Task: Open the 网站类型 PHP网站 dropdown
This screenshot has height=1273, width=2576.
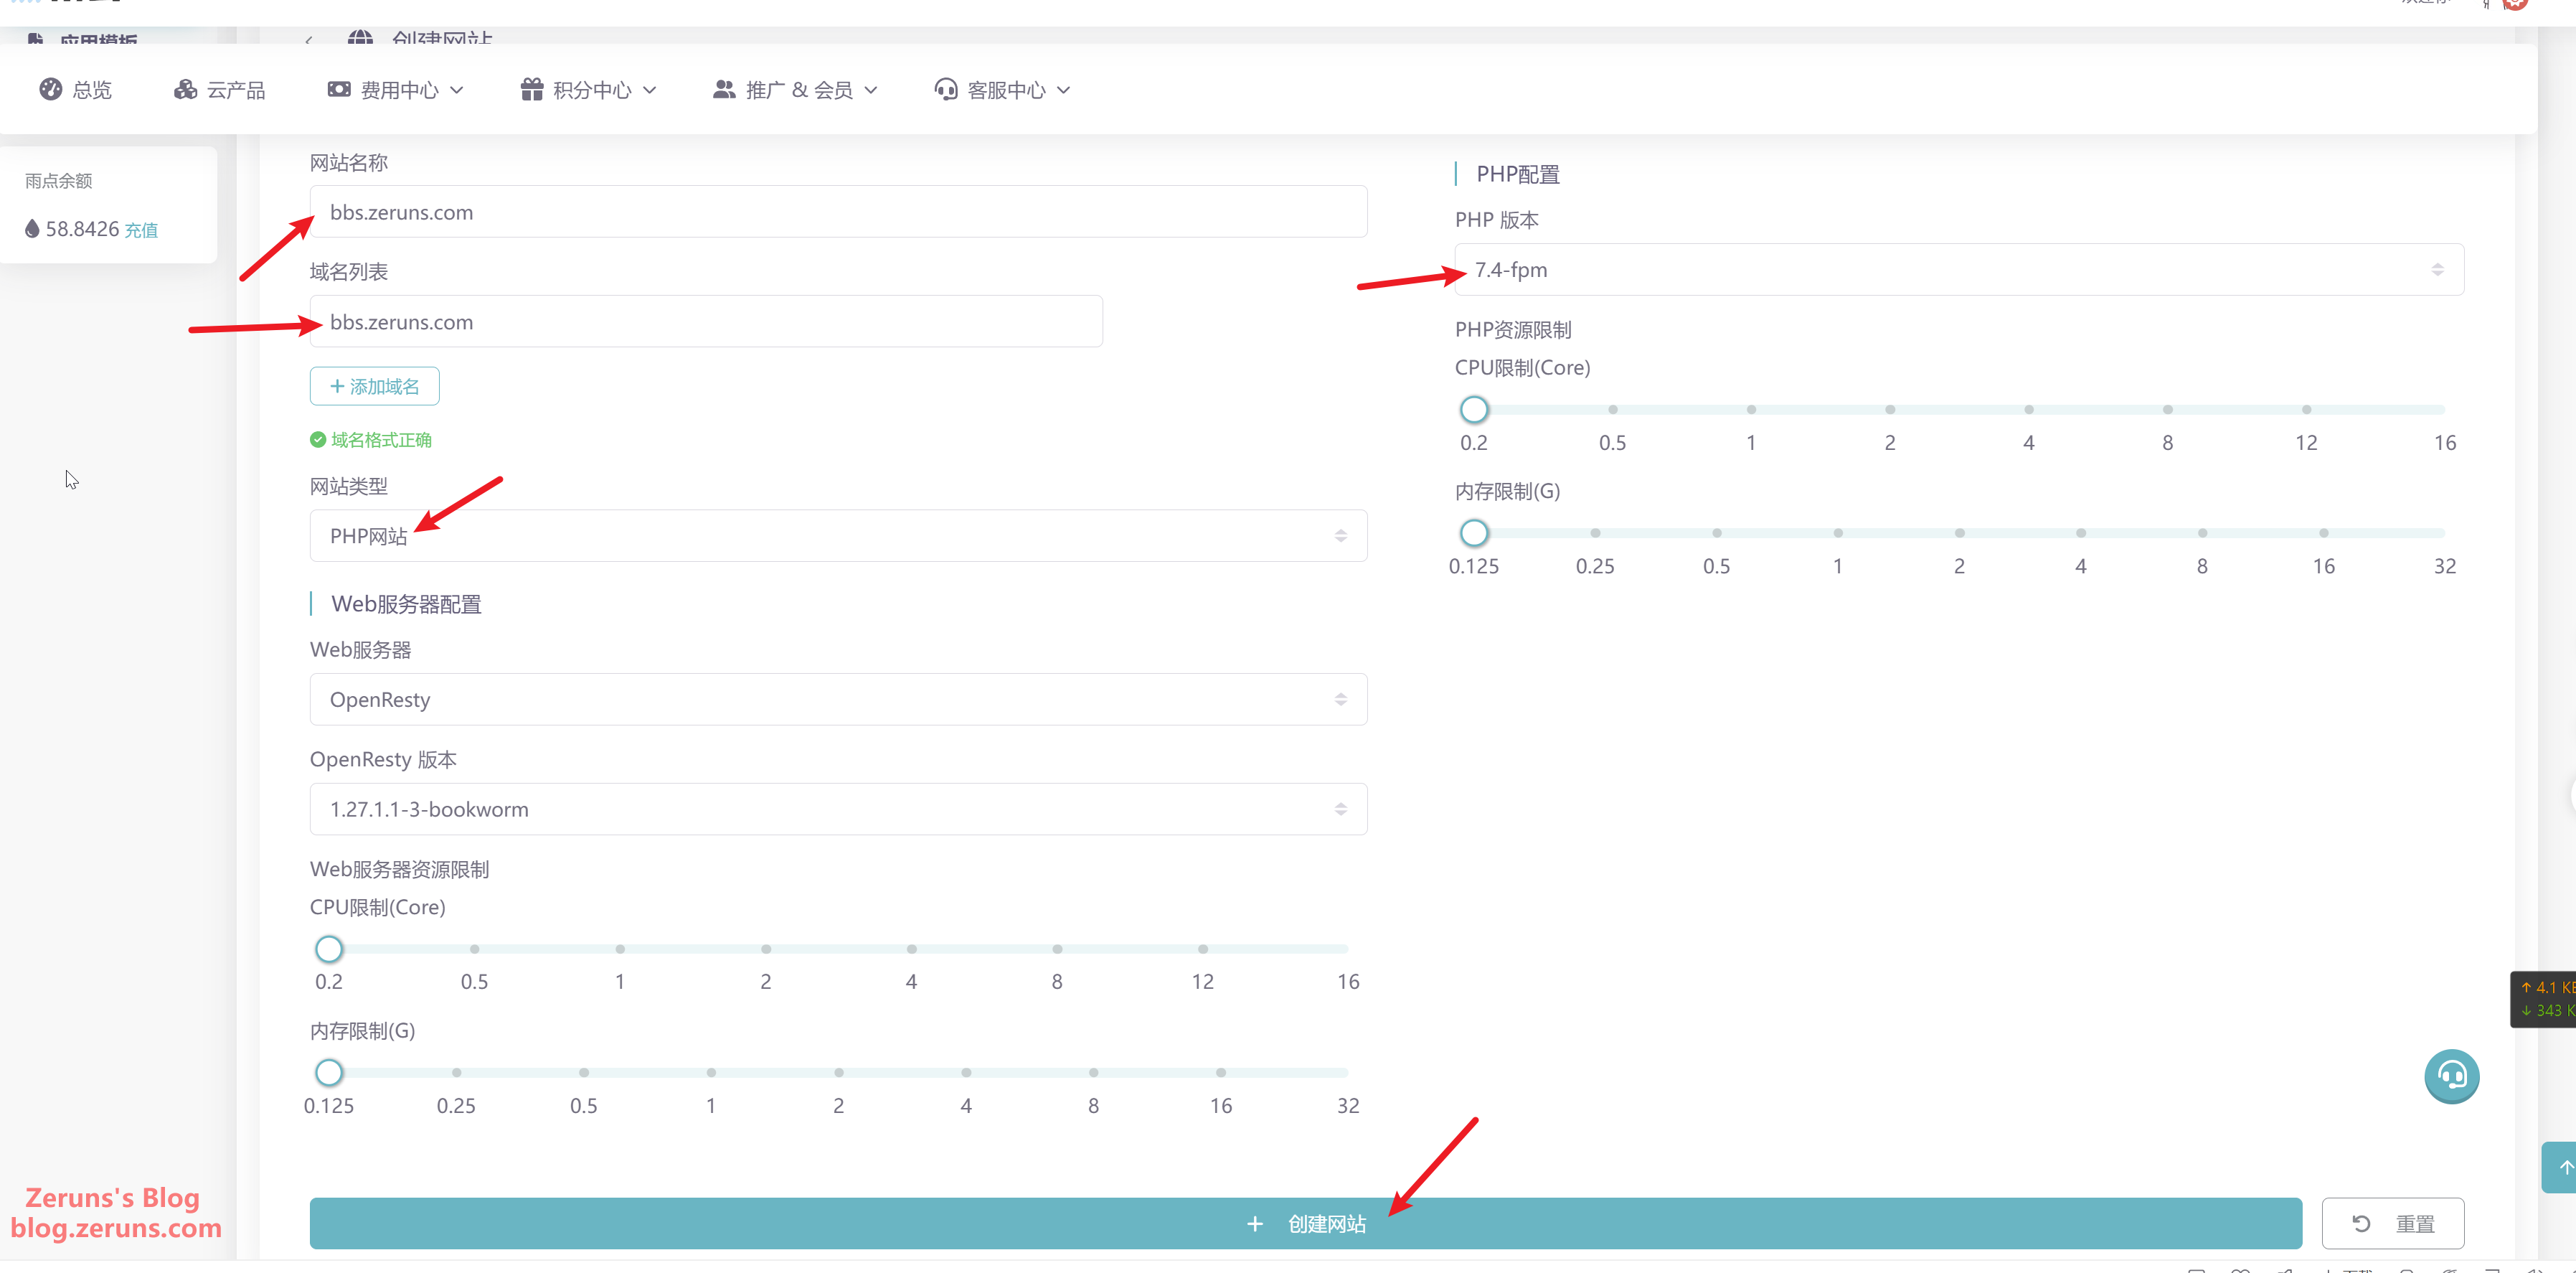Action: 838,536
